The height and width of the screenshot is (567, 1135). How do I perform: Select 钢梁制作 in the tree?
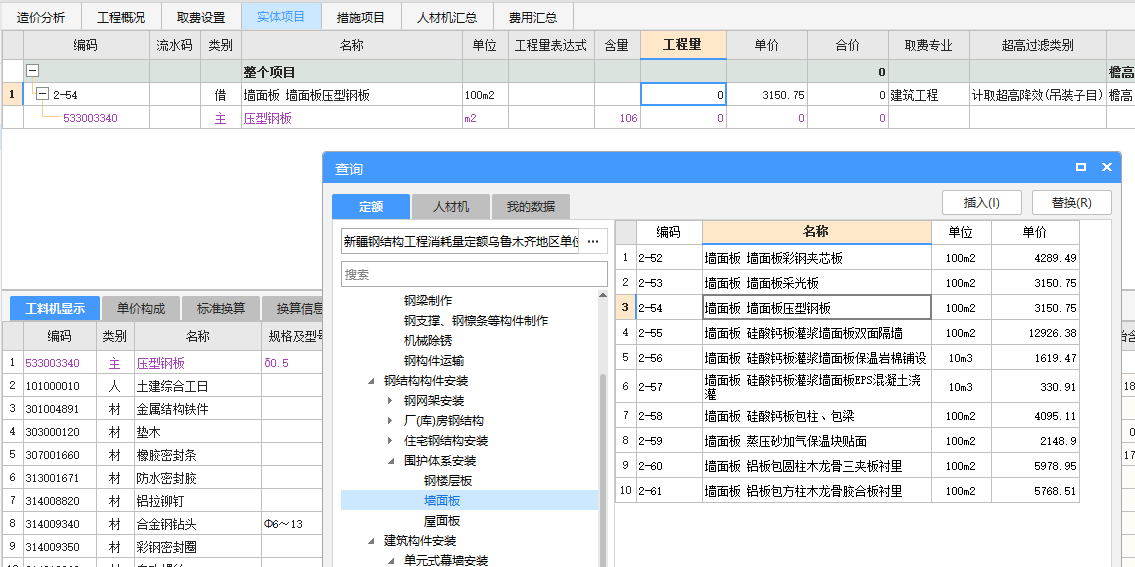tap(428, 300)
